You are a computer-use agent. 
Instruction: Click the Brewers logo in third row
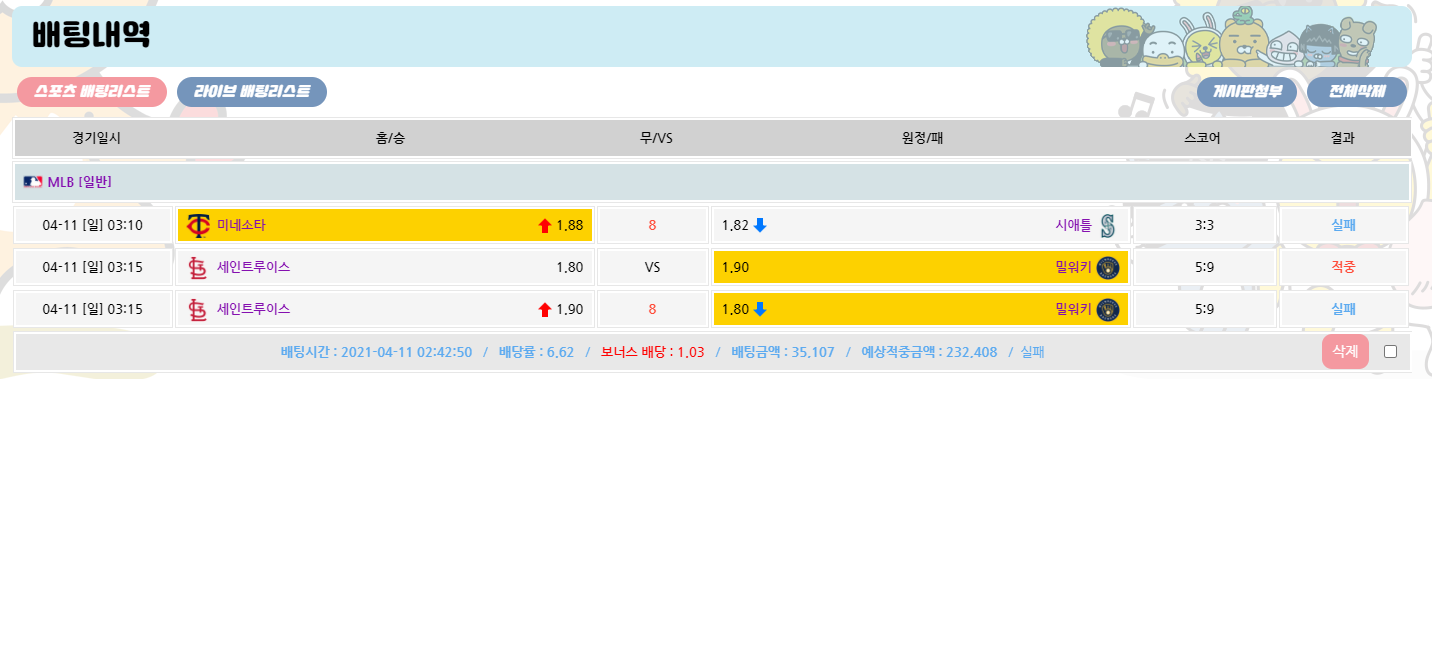click(x=1107, y=309)
